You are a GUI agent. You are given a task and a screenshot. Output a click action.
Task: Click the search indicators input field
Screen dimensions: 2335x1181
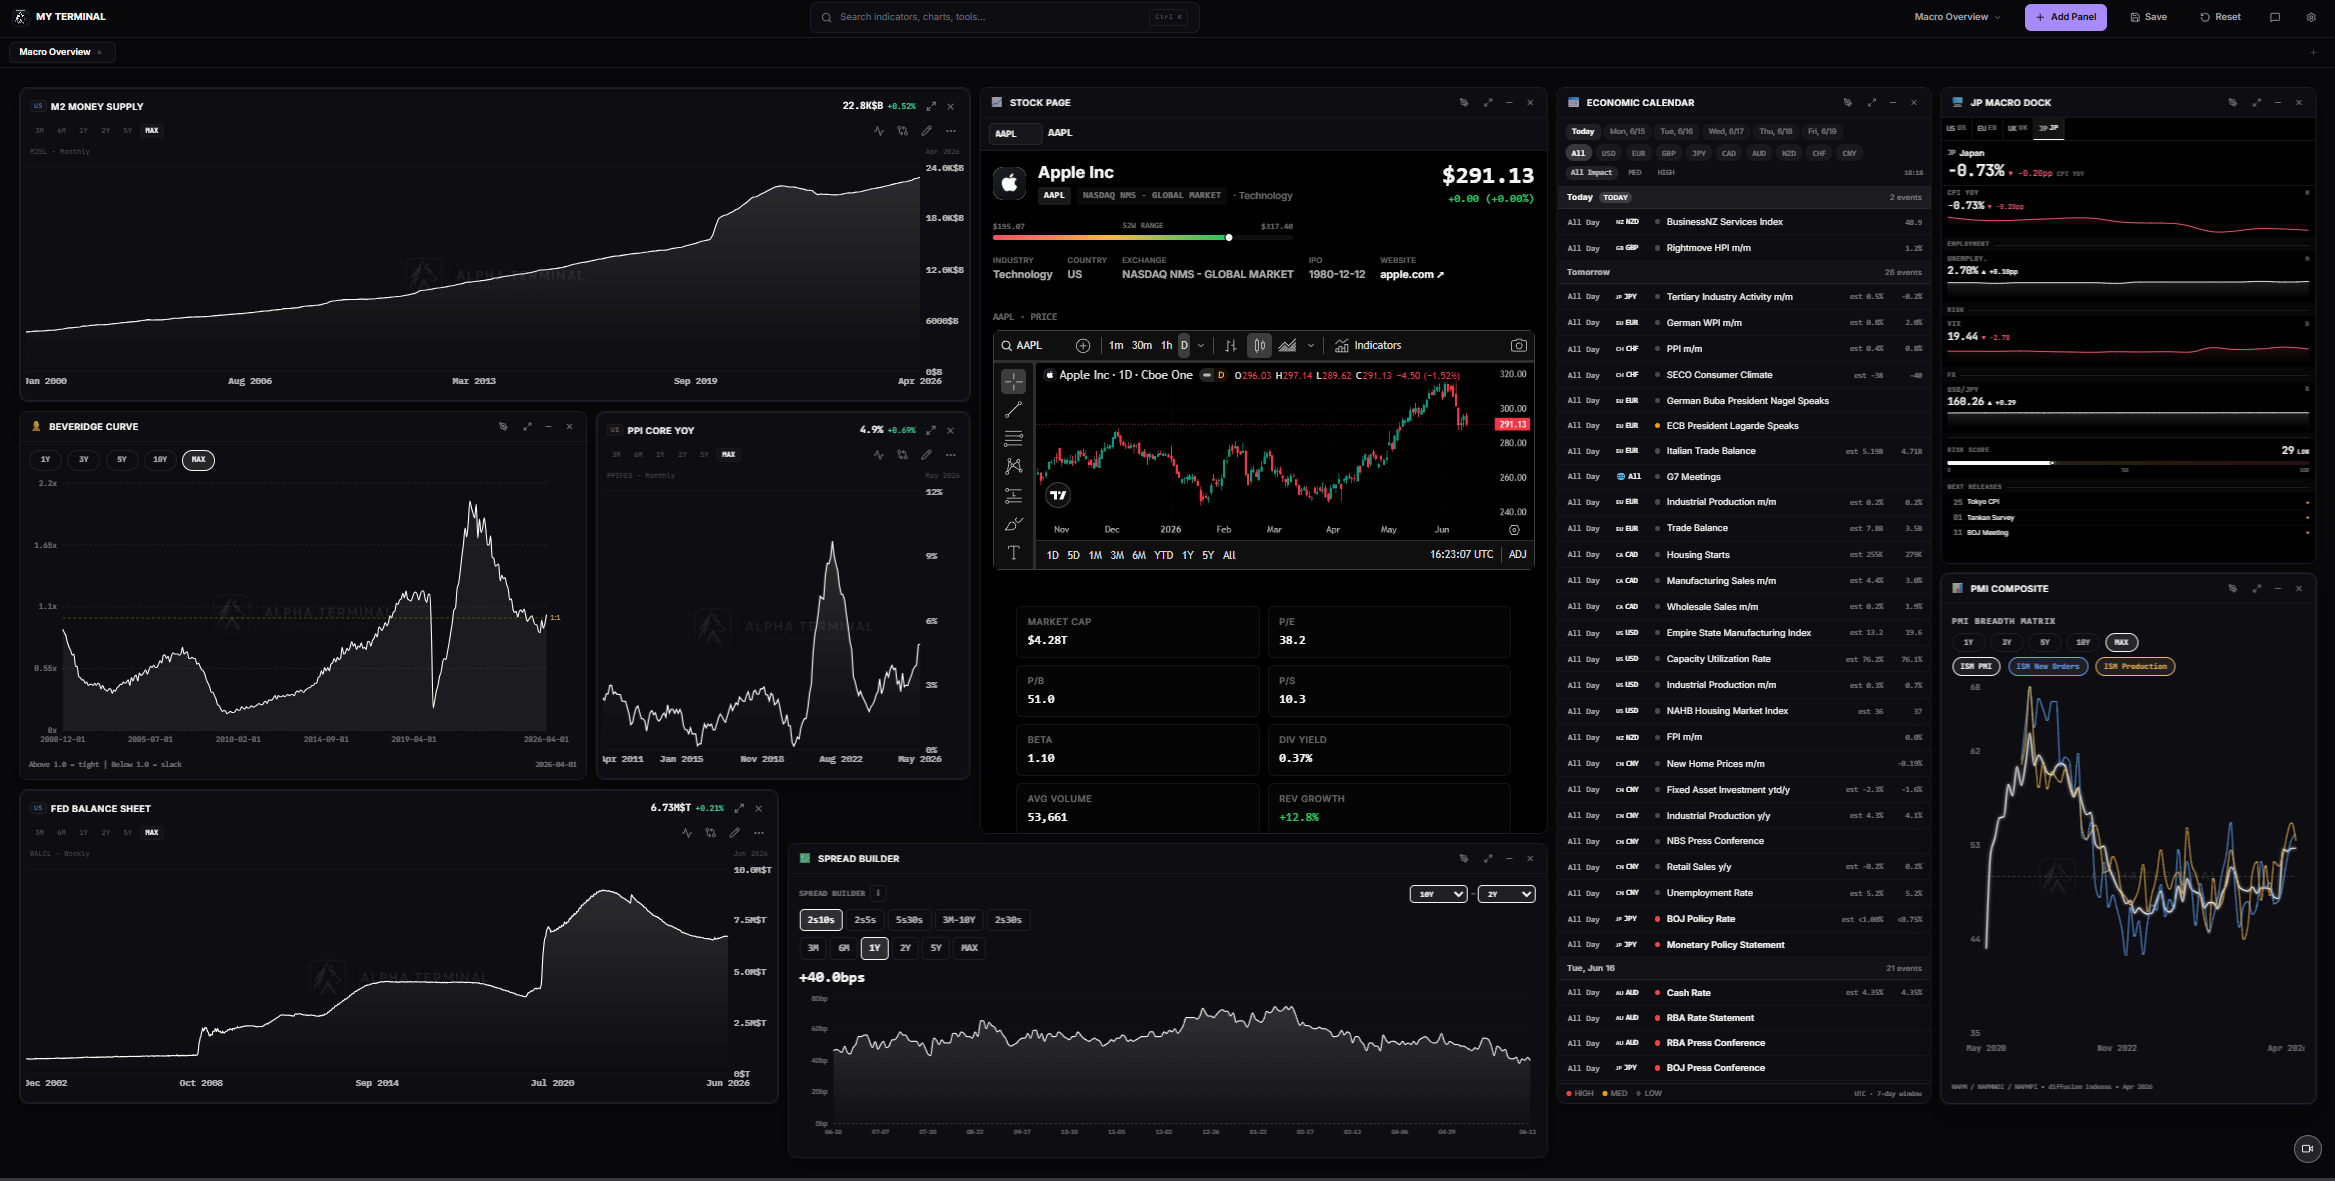1004,17
